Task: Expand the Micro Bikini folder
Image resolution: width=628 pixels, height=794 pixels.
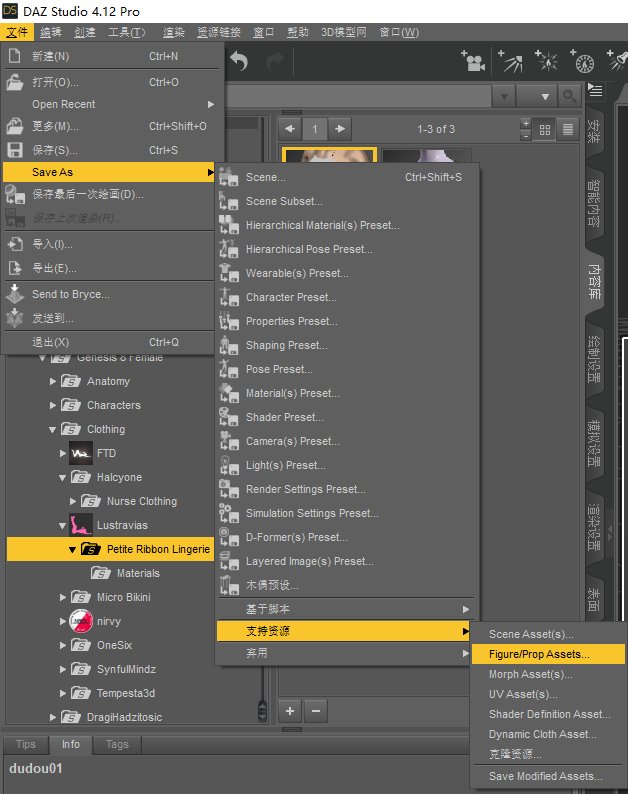Action: tap(63, 598)
